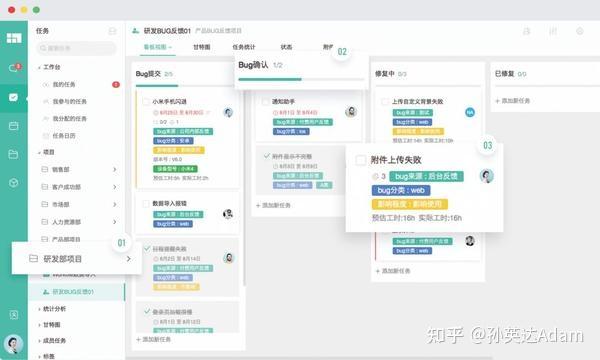Open the contacts icon in left sidebar
600x360 pixels.
[13, 314]
